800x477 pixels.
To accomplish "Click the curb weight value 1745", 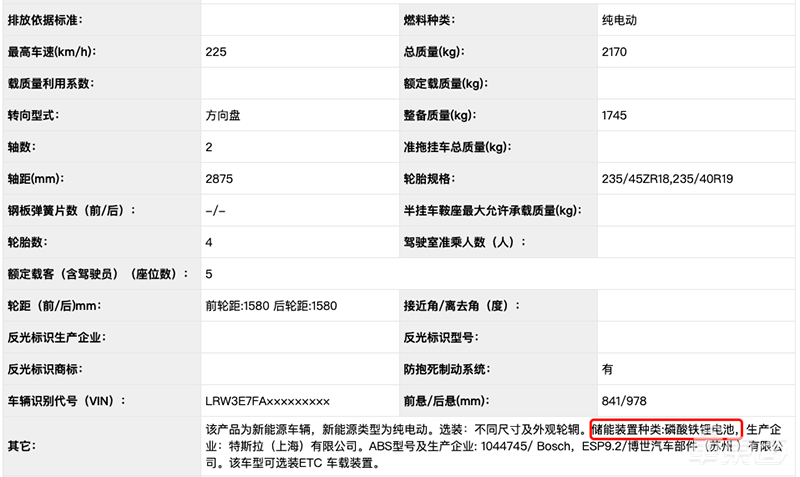I will coord(614,115).
